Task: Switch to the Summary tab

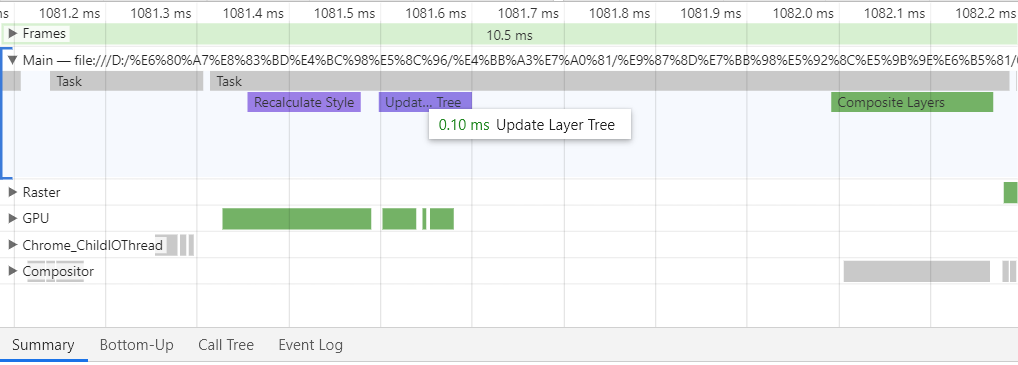Action: (x=43, y=345)
